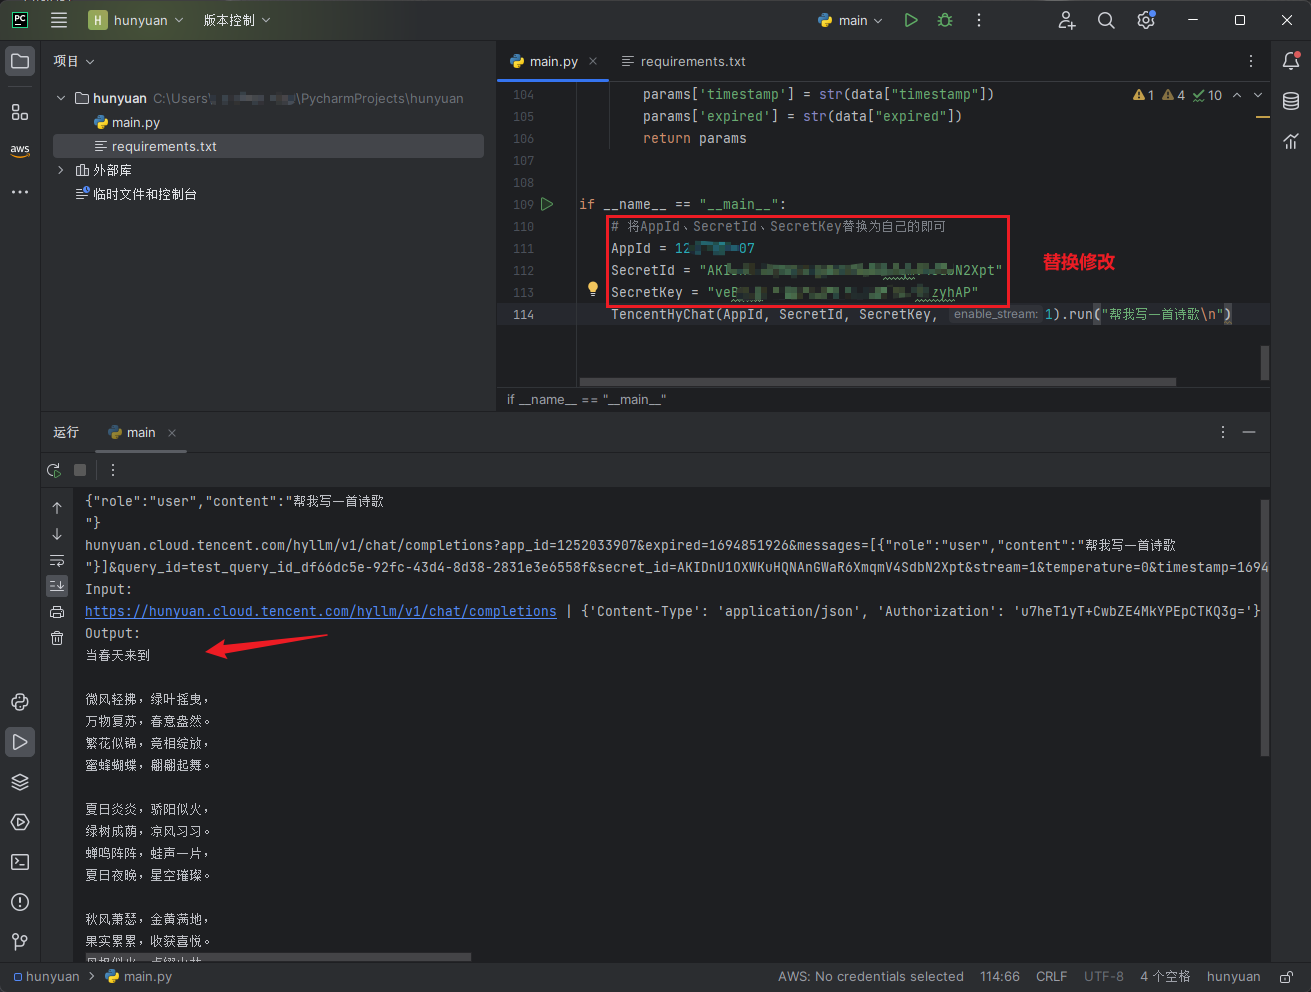Show more tool windows ellipsis
The image size is (1311, 992).
click(20, 192)
